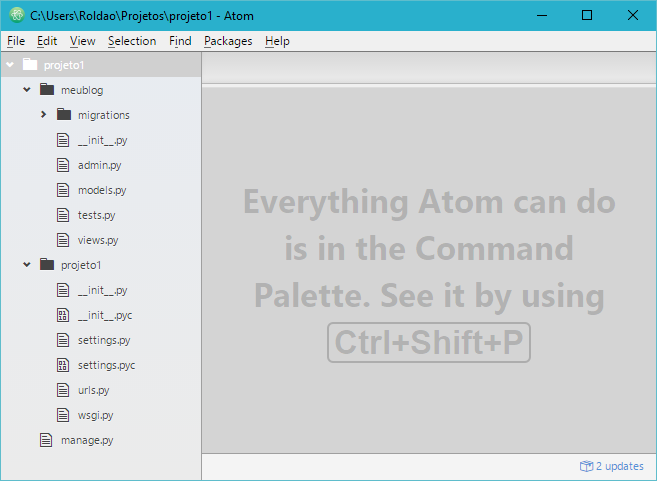Open settings.pyc in the tree view

[106, 365]
